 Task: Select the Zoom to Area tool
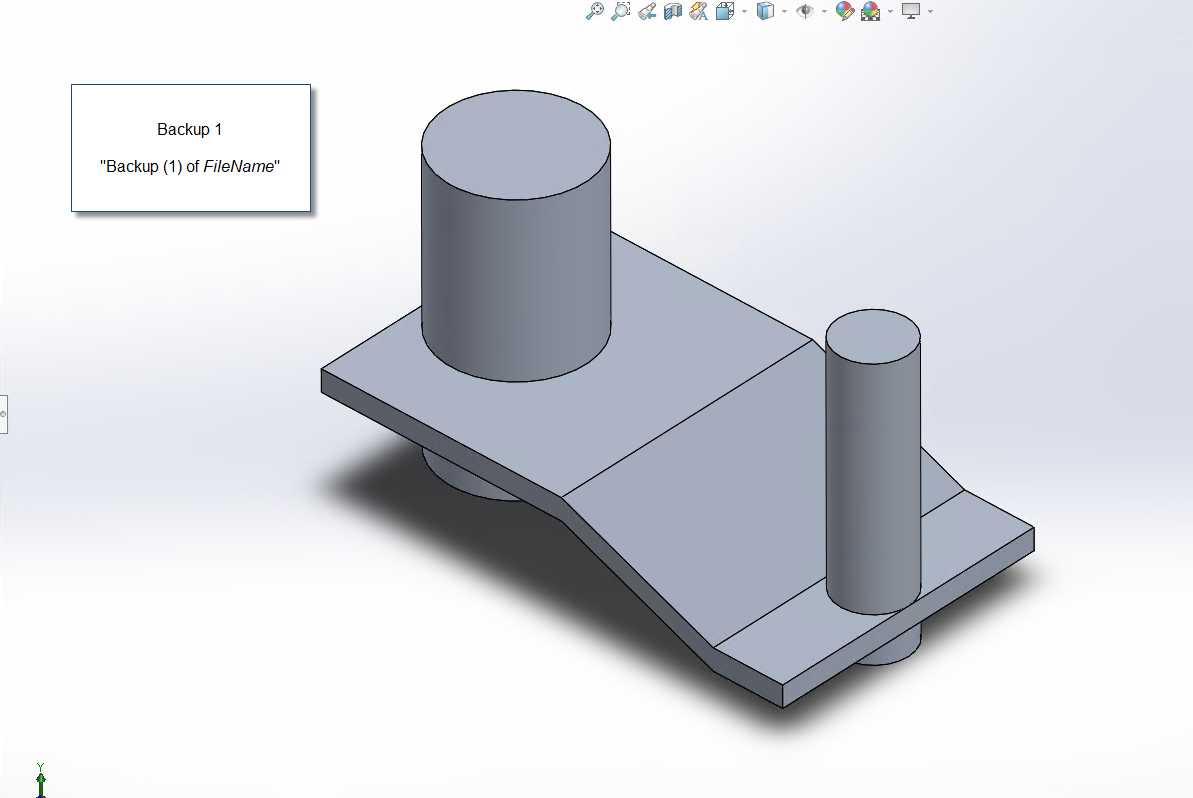point(620,11)
